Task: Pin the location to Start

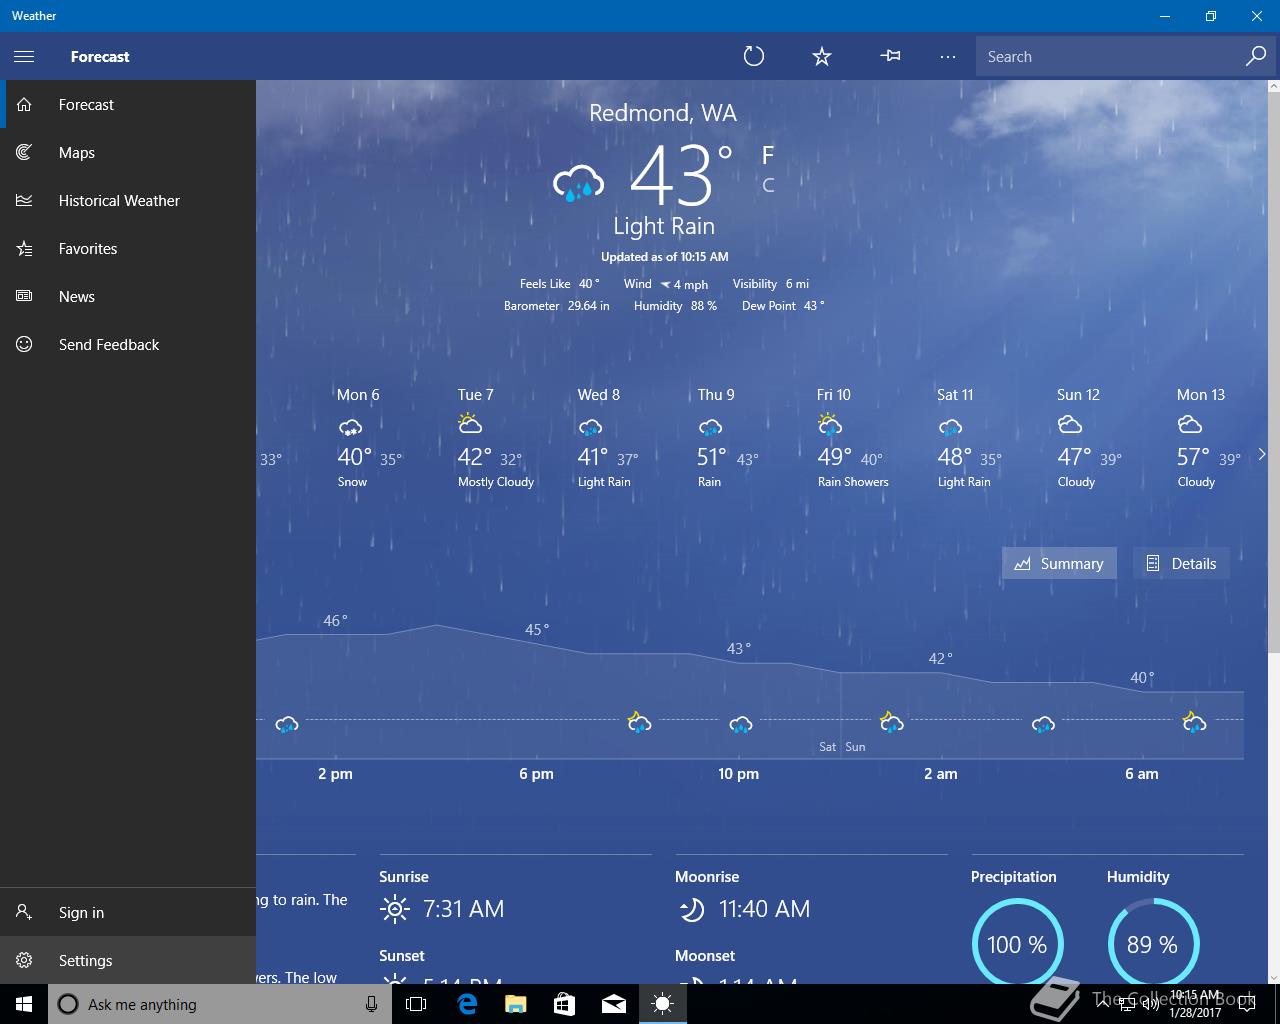Action: point(890,57)
